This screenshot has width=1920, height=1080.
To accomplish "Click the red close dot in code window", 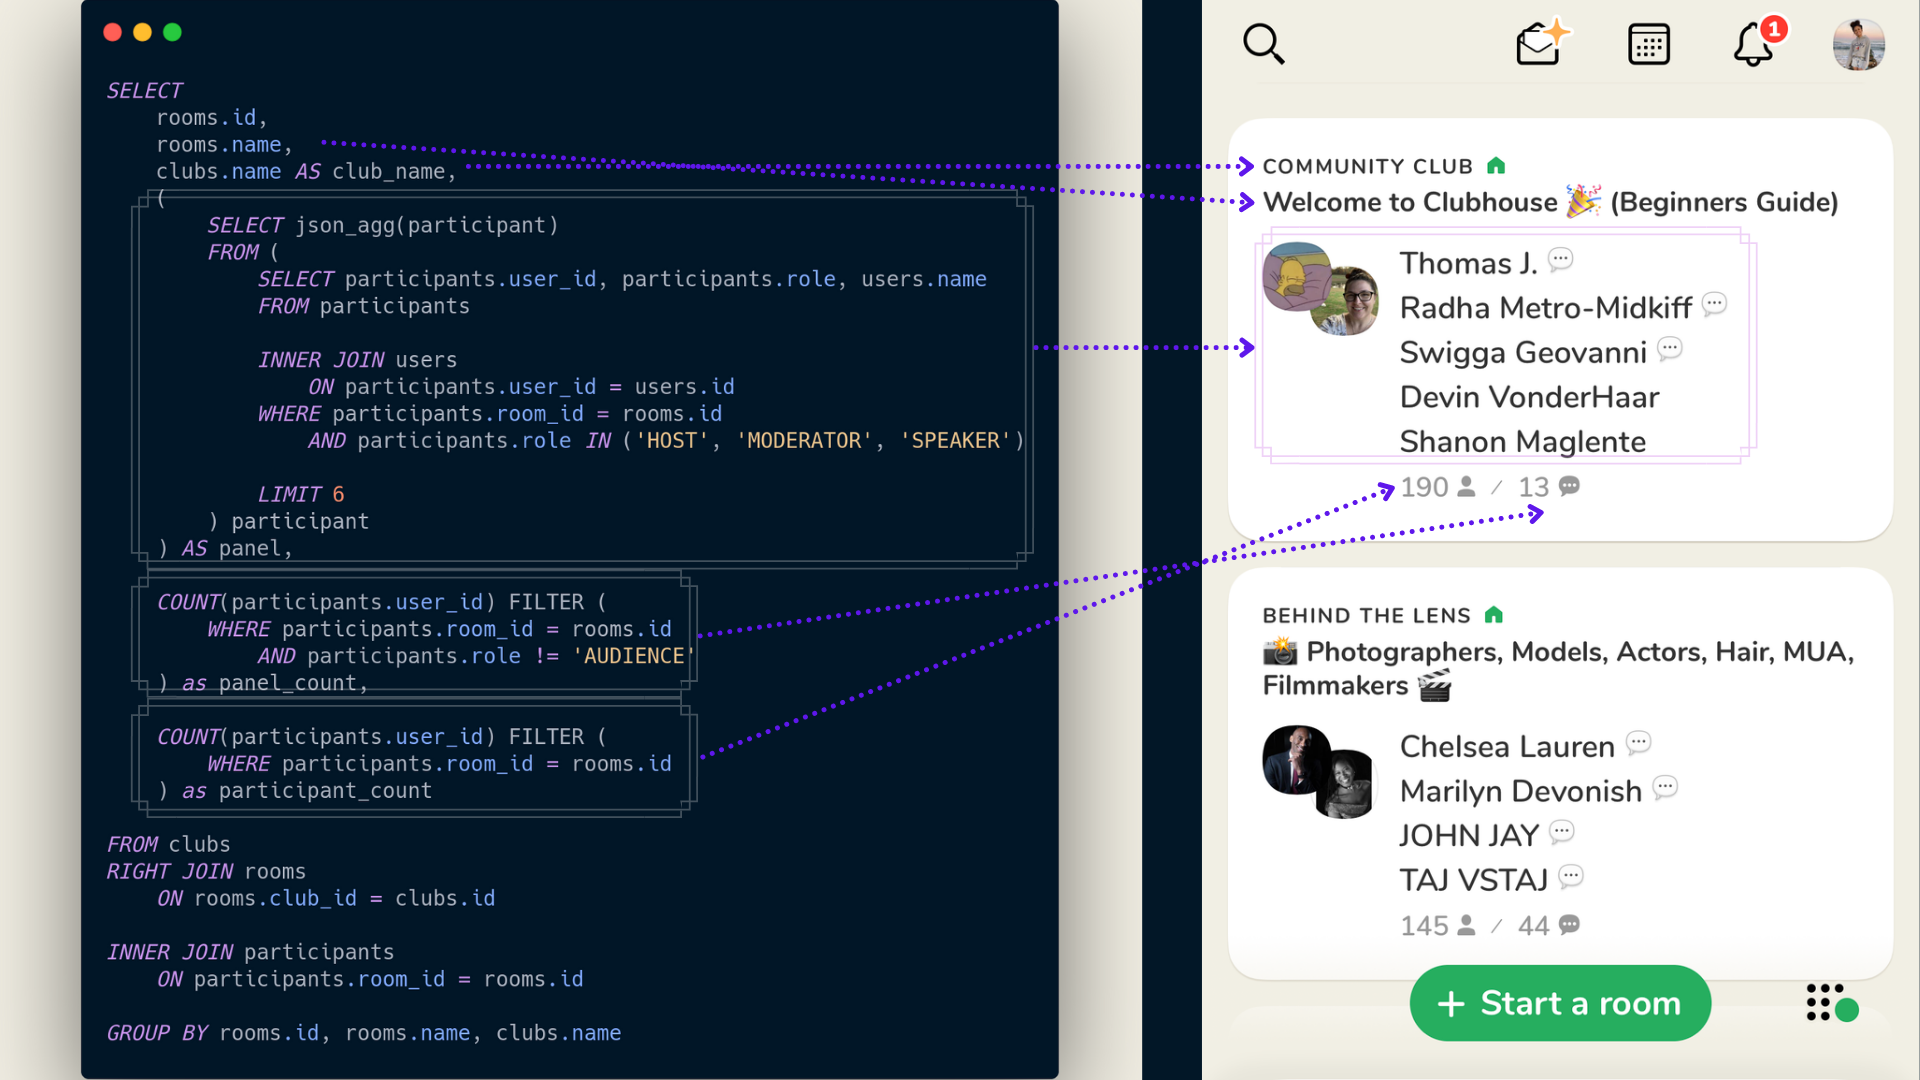I will (113, 32).
